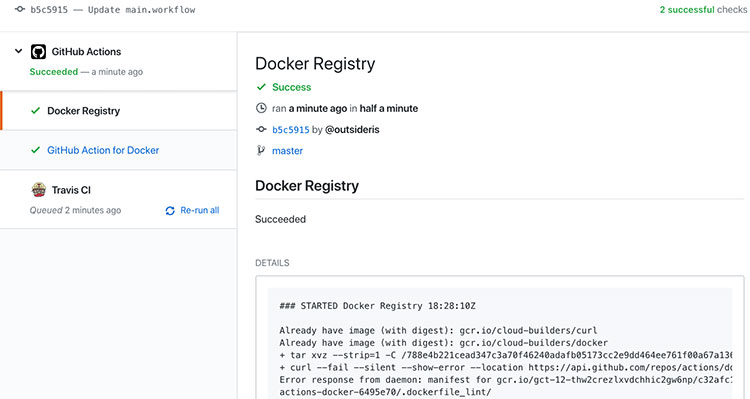Click the commit icon in header bar
Viewport: 750px width, 399px height.
point(20,9)
